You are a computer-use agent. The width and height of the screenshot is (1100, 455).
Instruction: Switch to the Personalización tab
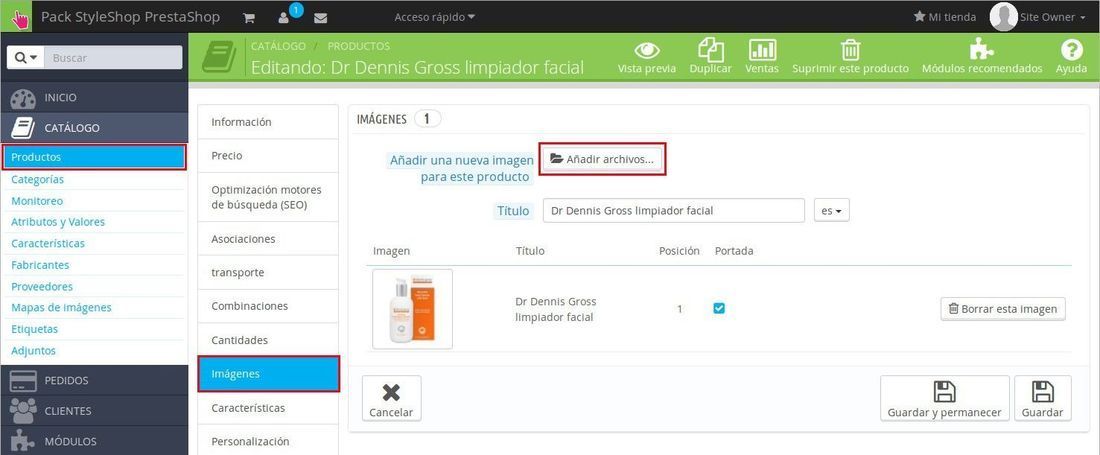coord(268,442)
